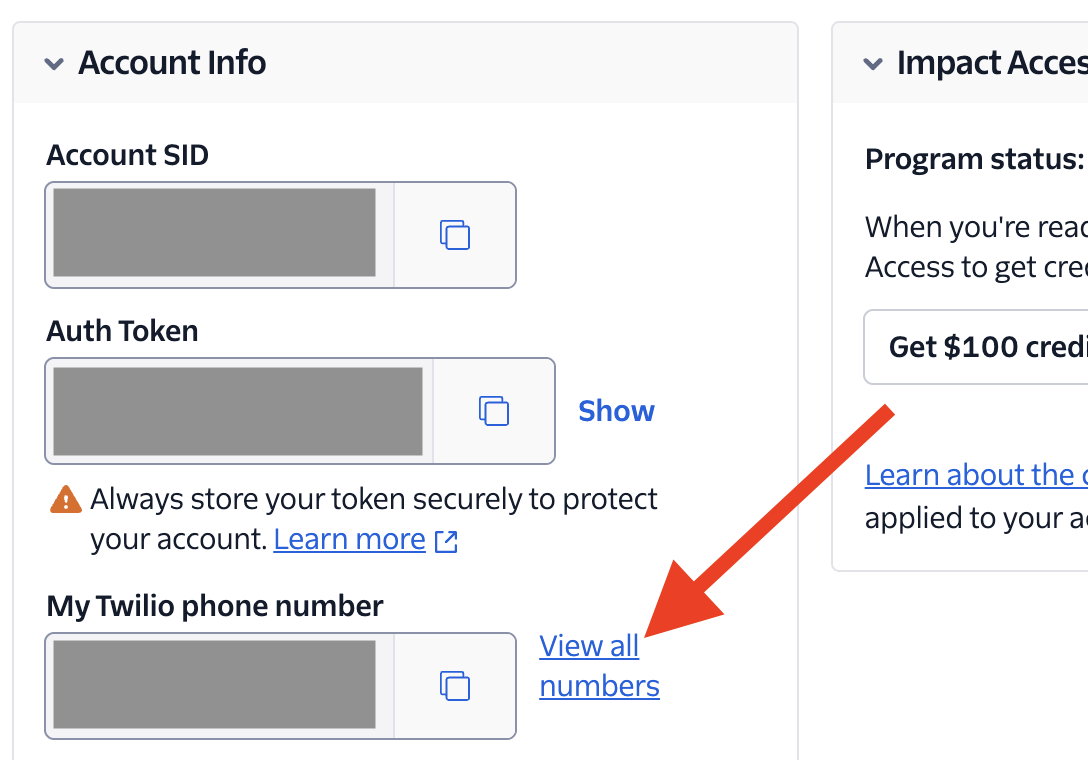Image resolution: width=1088 pixels, height=760 pixels.
Task: Click the Get $100 credit button
Action: 976,346
